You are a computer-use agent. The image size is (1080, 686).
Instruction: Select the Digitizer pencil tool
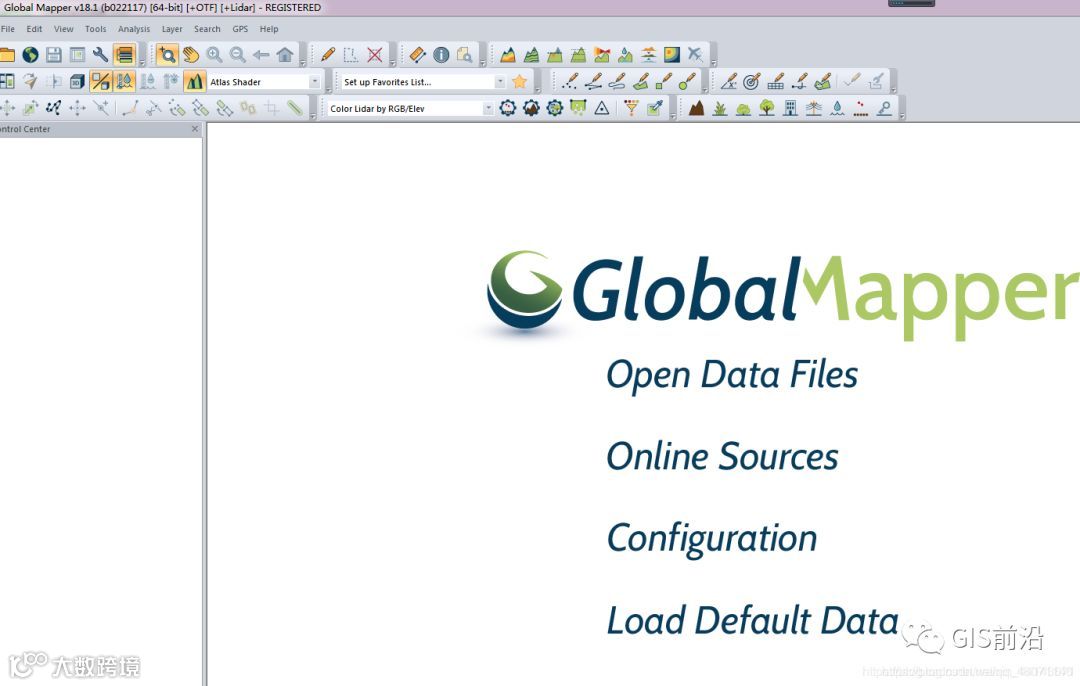click(329, 54)
